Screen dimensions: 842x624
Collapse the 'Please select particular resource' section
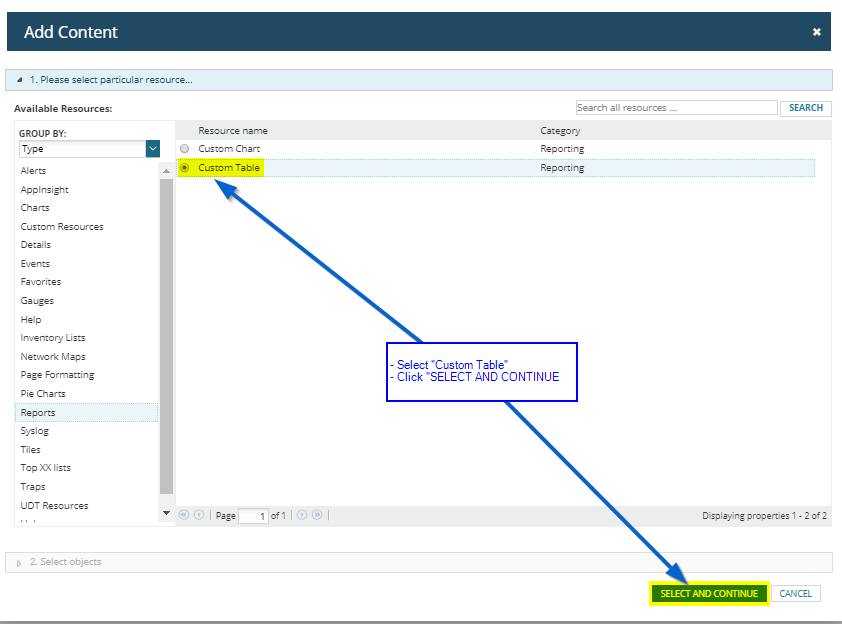20,80
